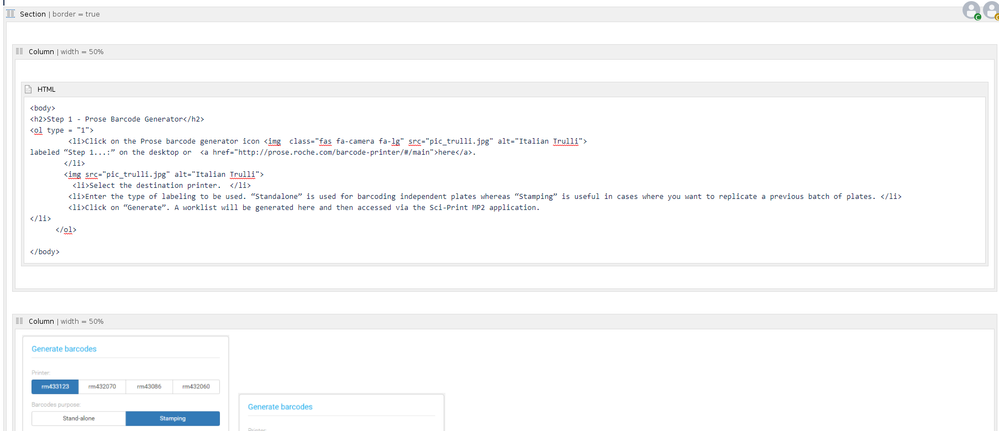Select printer rm432070 in the barcode image
999x431 pixels.
pyautogui.click(x=102, y=386)
